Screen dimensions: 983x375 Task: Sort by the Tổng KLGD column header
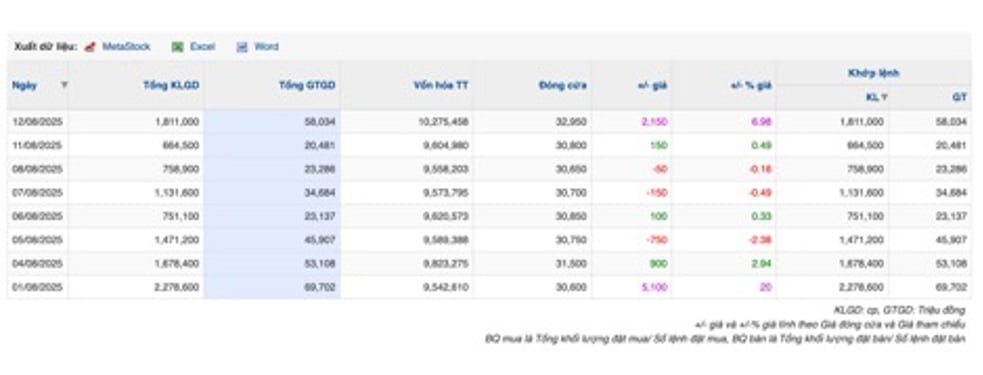[x=171, y=85]
